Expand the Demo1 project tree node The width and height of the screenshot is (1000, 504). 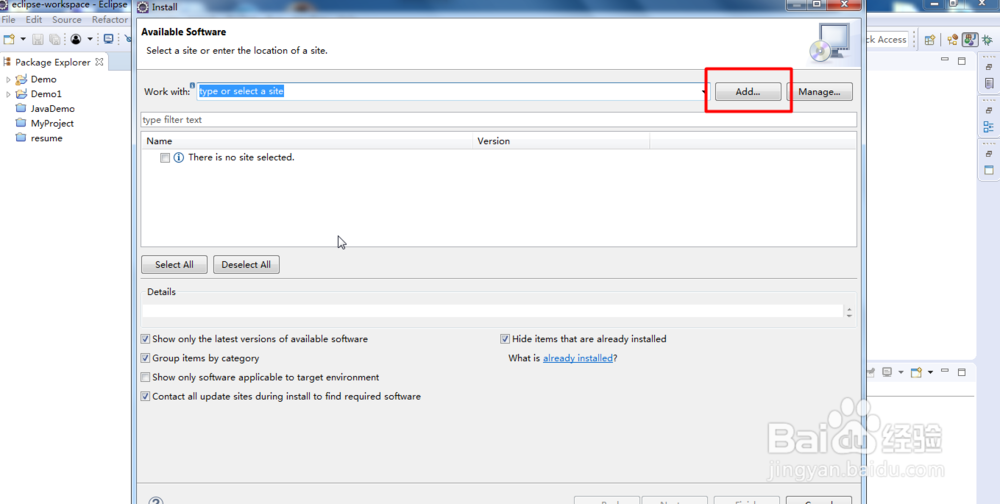(x=8, y=94)
